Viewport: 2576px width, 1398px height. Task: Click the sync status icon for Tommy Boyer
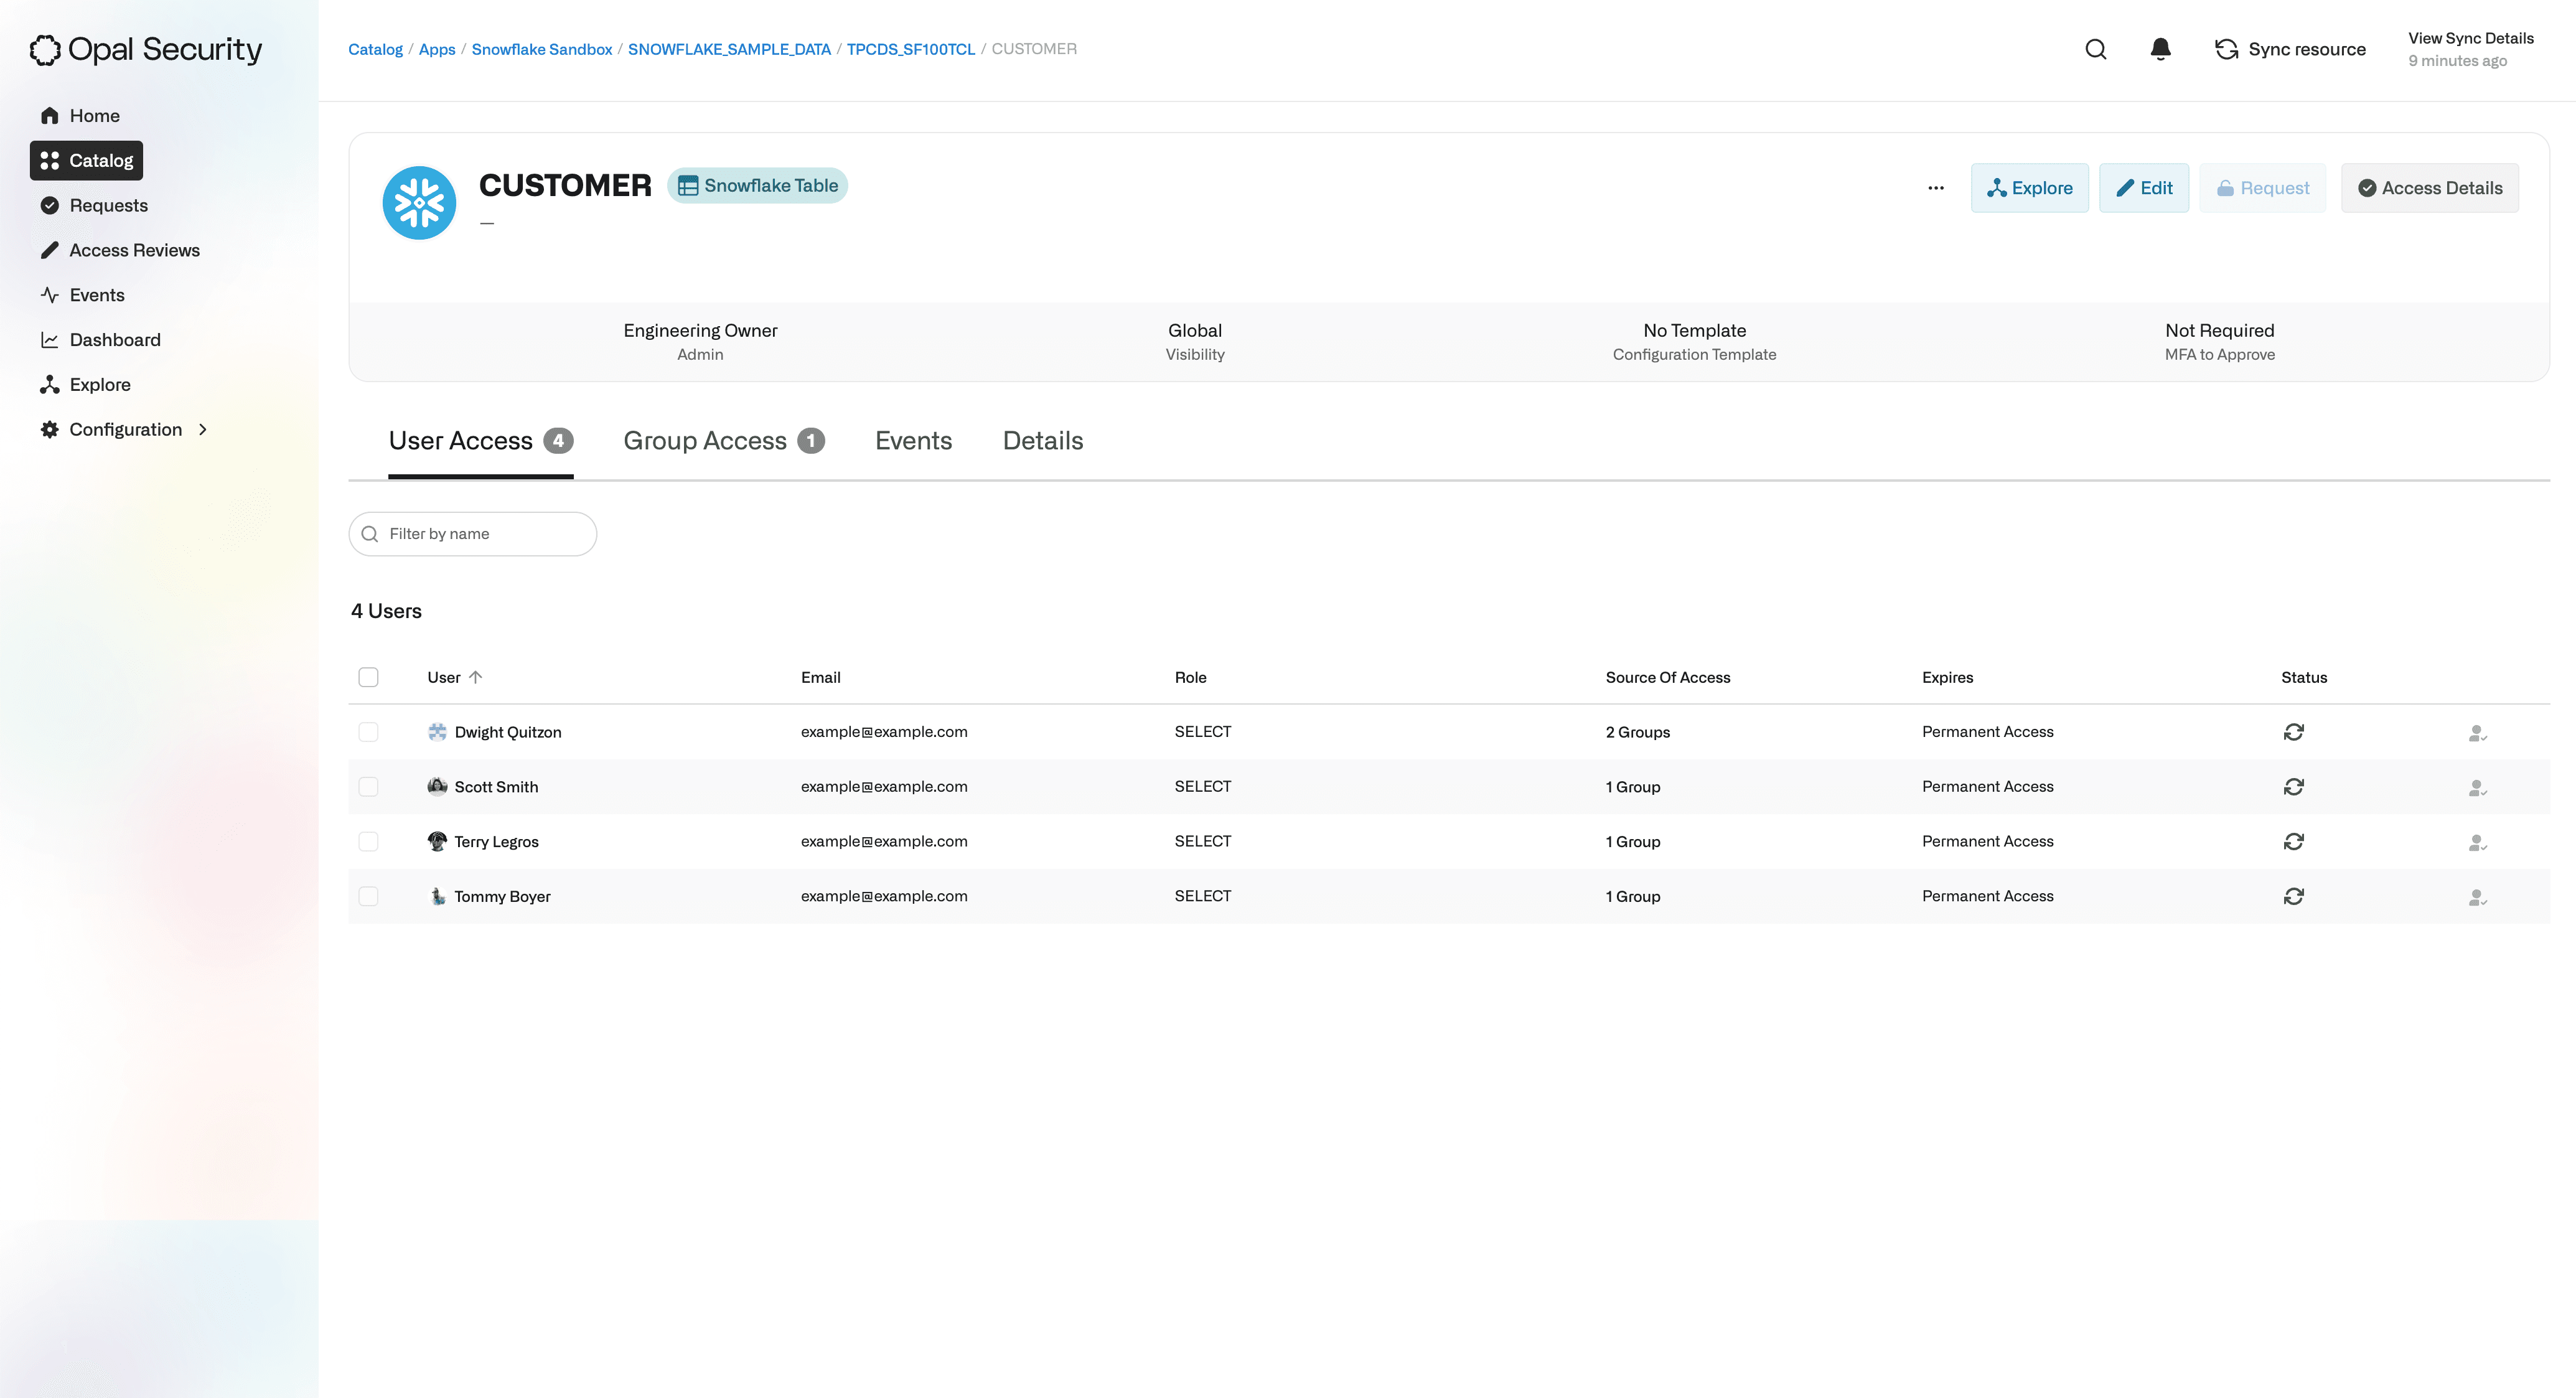[2293, 897]
